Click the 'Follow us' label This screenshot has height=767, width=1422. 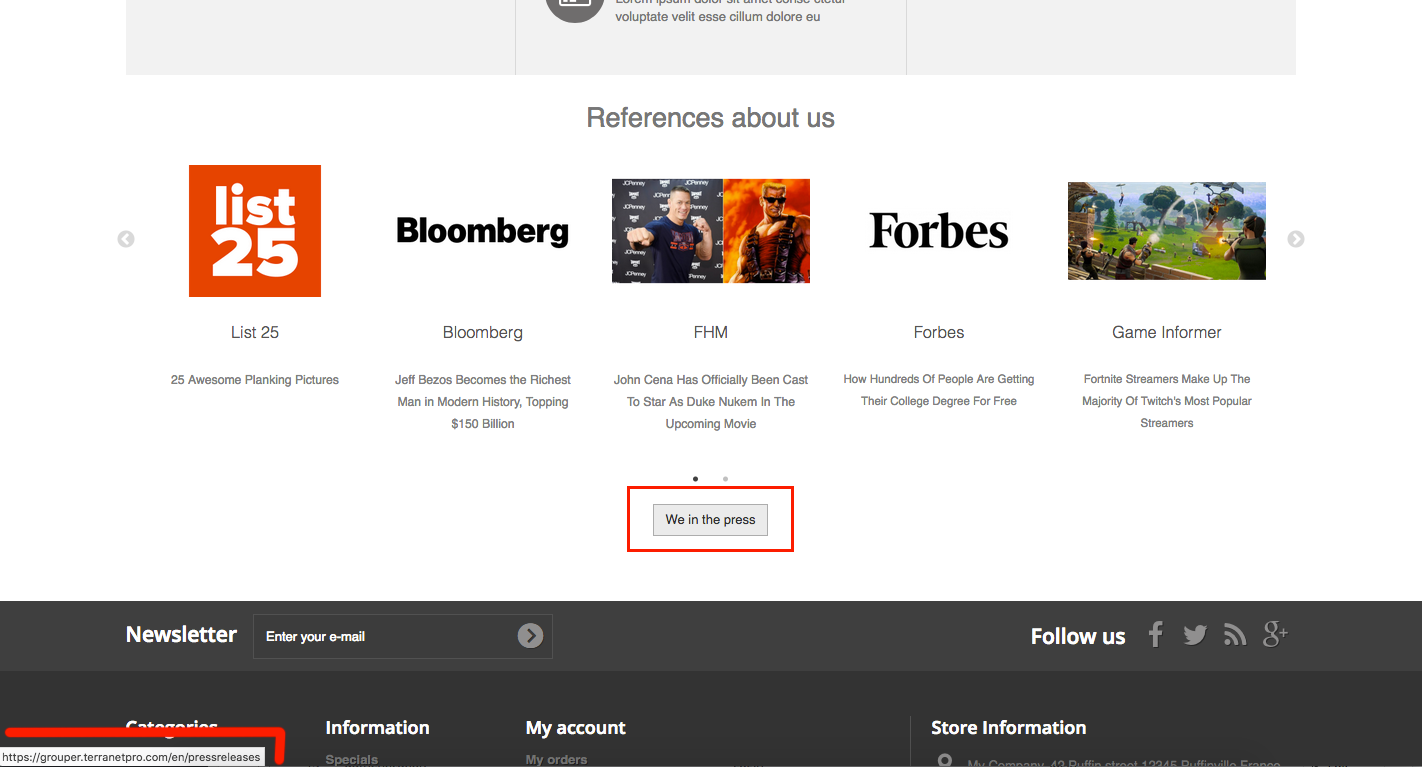[x=1078, y=636]
